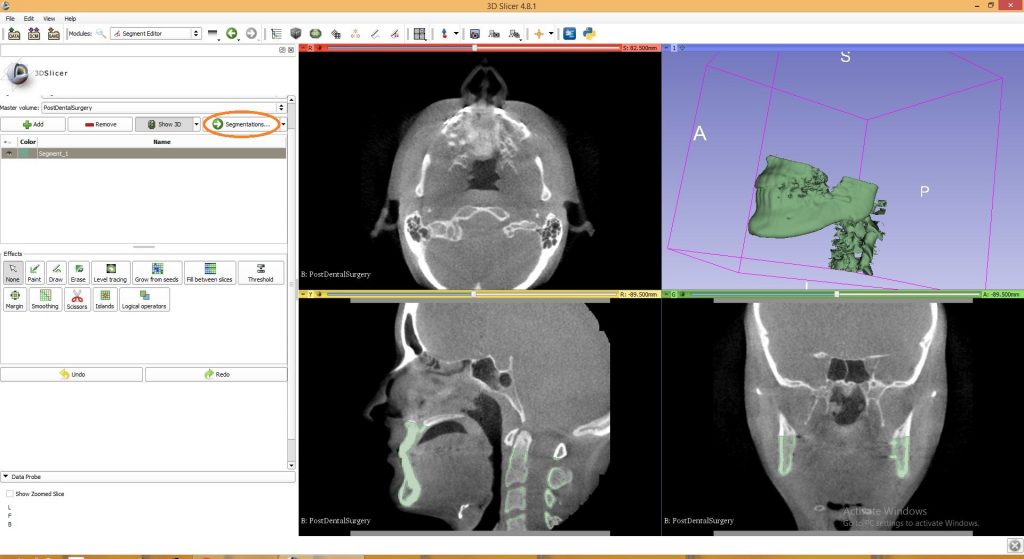Select the Erase effect
This screenshot has height=559, width=1024.
click(78, 272)
